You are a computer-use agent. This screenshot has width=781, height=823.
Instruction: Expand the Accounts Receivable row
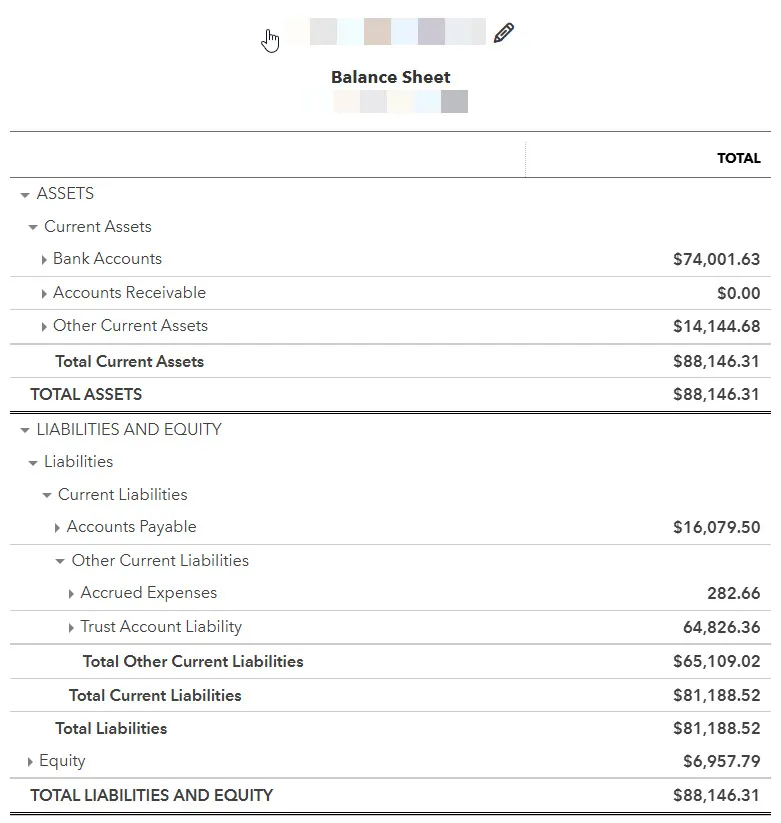[x=44, y=294]
